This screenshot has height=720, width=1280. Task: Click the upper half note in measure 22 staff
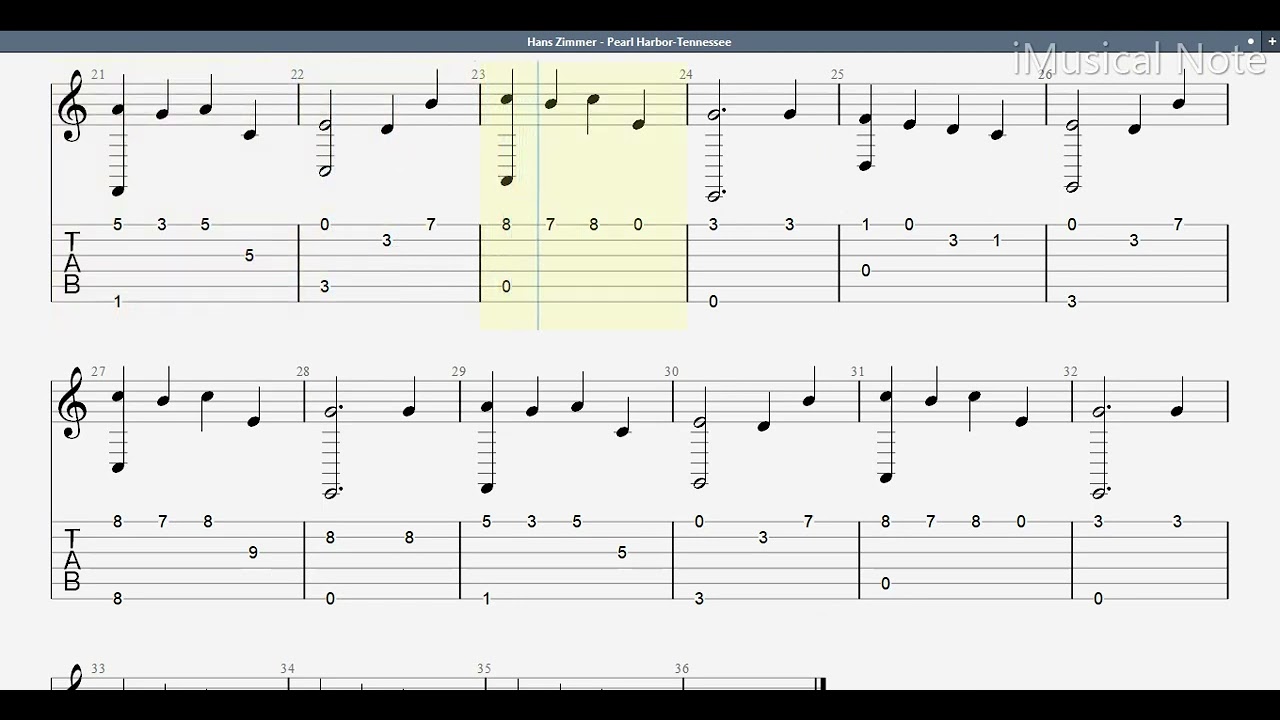tap(324, 126)
